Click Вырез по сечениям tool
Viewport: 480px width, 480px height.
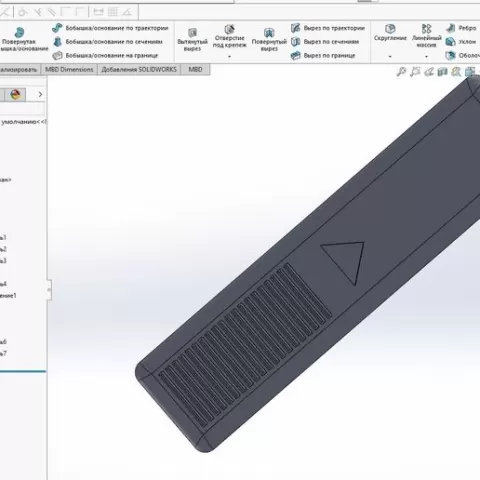tap(325, 42)
